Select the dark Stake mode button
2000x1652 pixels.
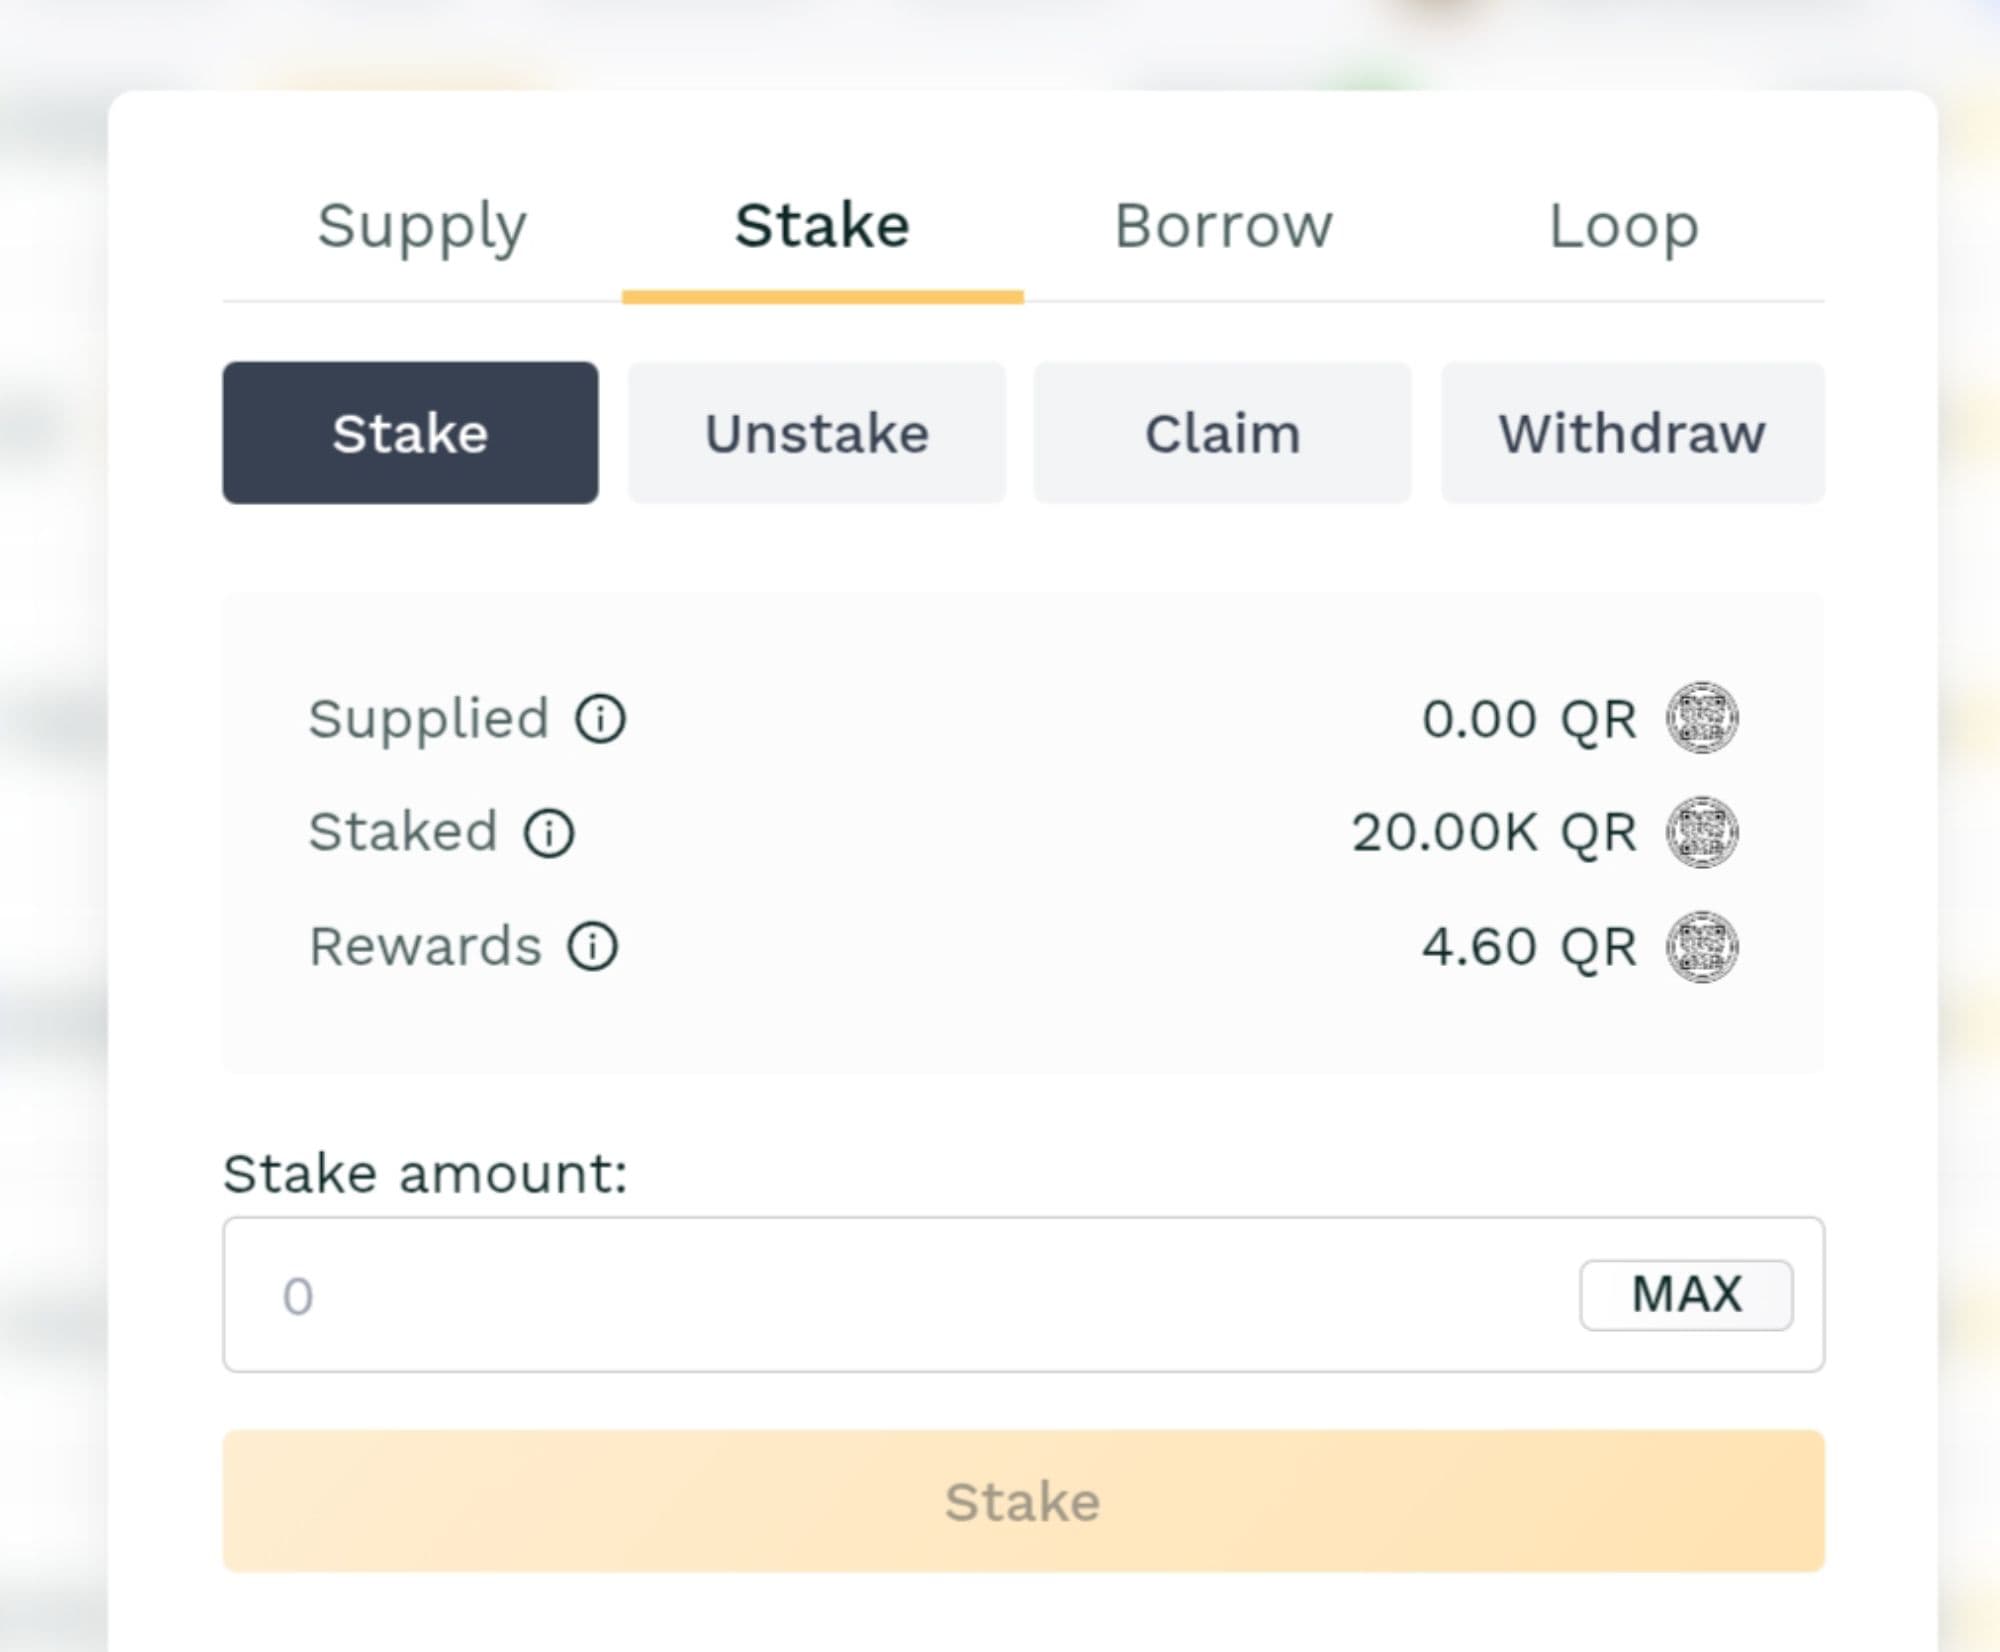(x=410, y=433)
